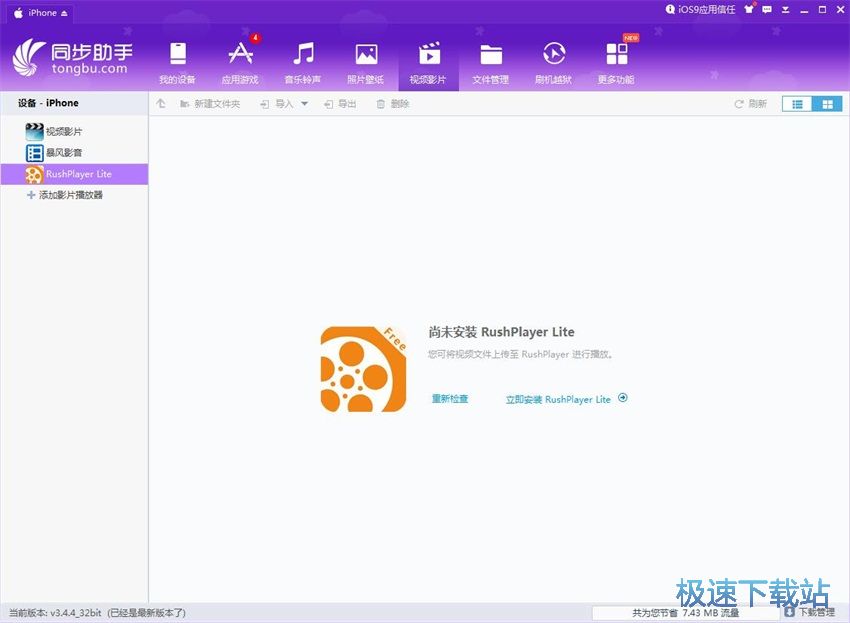Switch to the 照片壁纸 photos tab
Image resolution: width=850 pixels, height=623 pixels.
click(366, 63)
